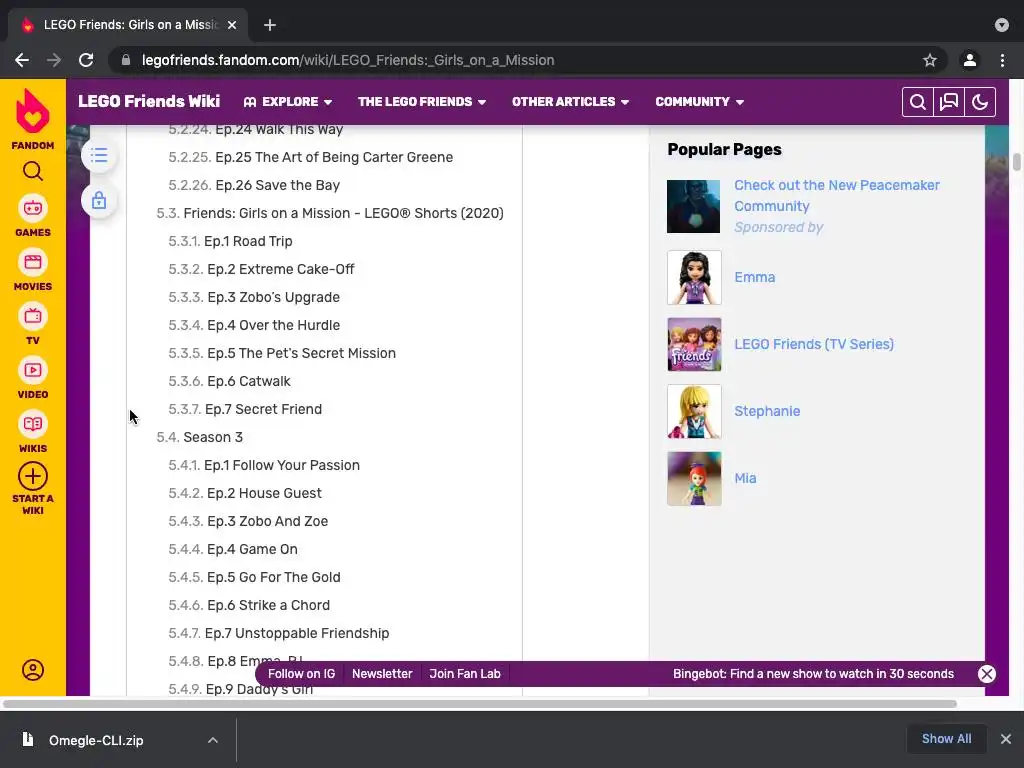Open a new browser tab

(270, 25)
